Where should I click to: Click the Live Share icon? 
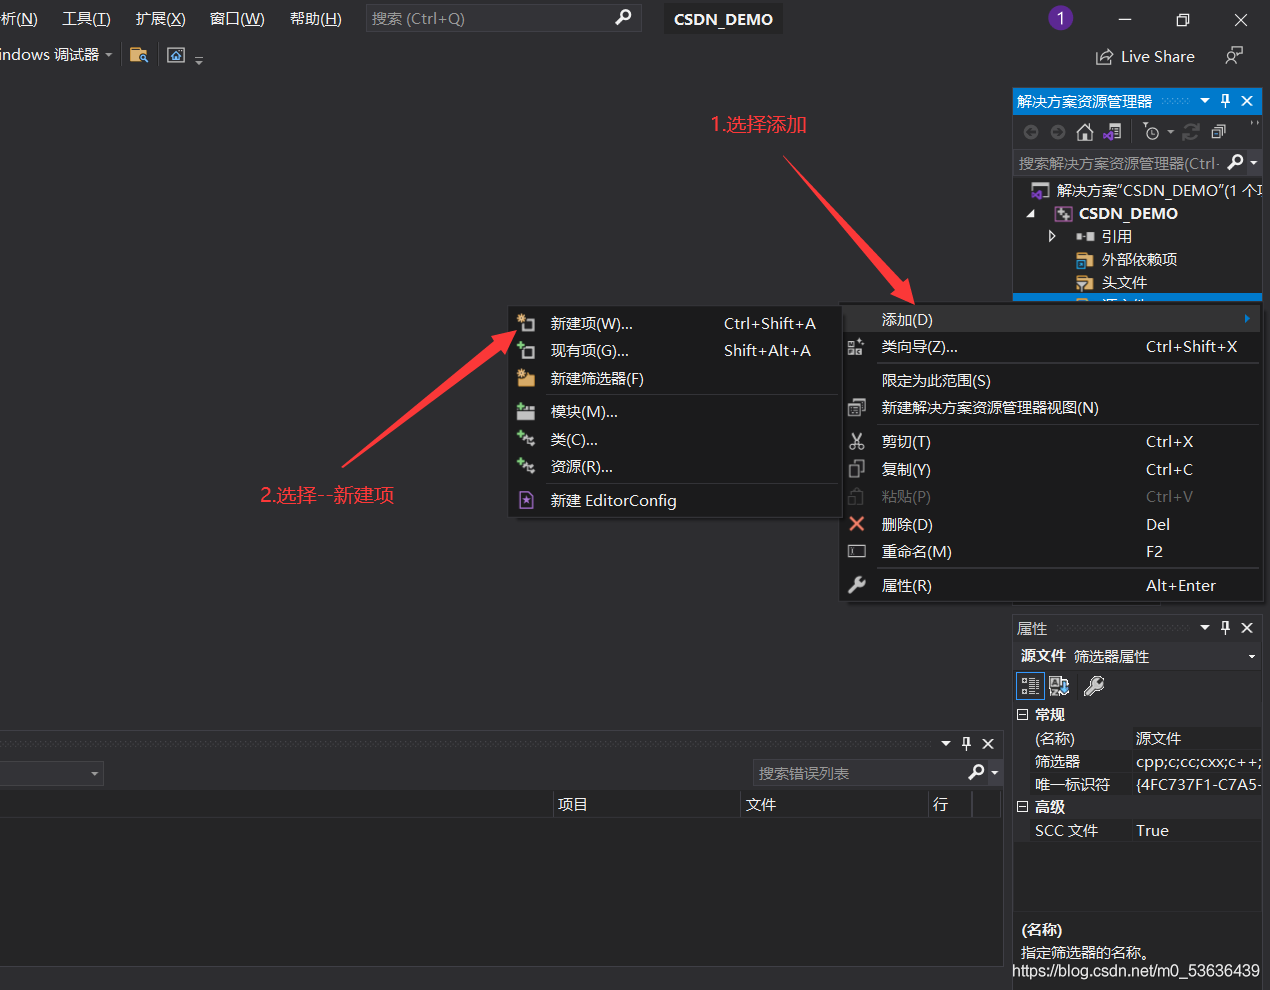click(1104, 57)
